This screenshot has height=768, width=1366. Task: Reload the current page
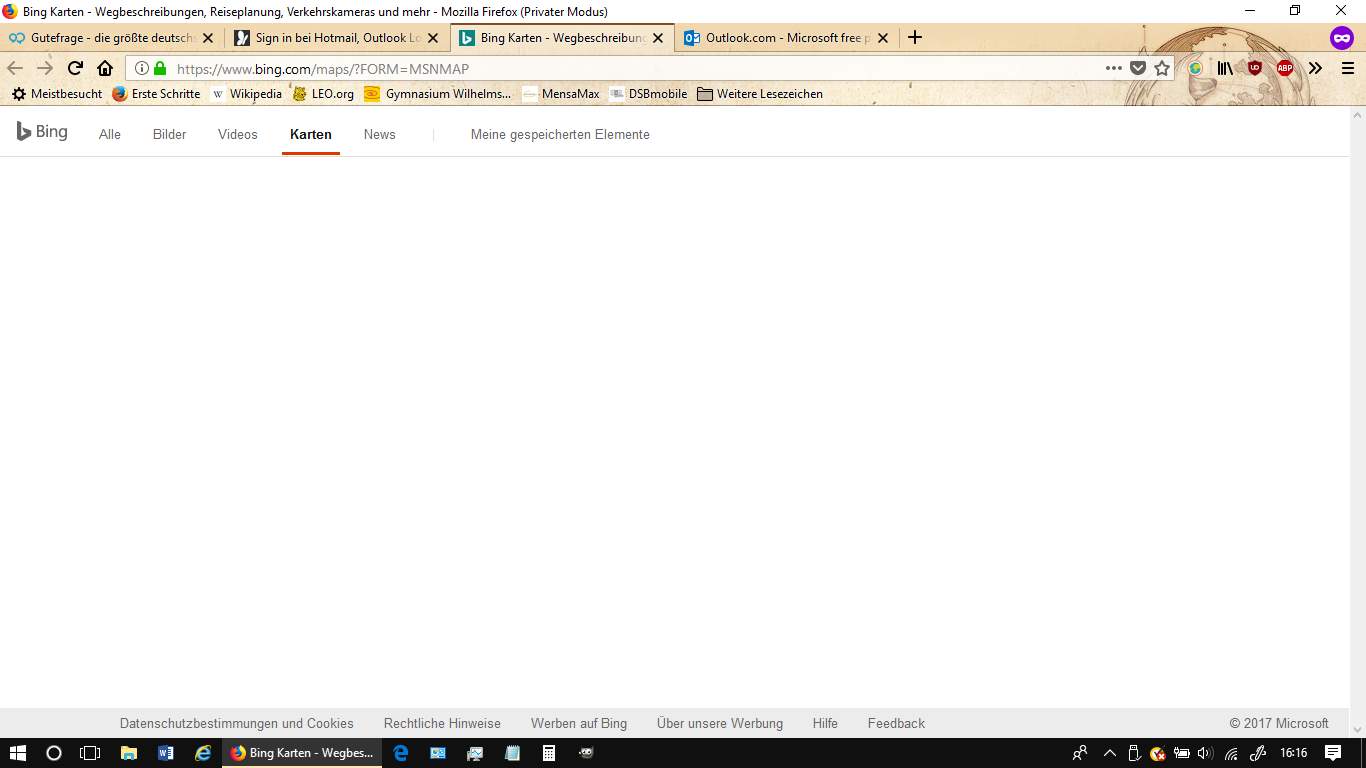pos(75,69)
